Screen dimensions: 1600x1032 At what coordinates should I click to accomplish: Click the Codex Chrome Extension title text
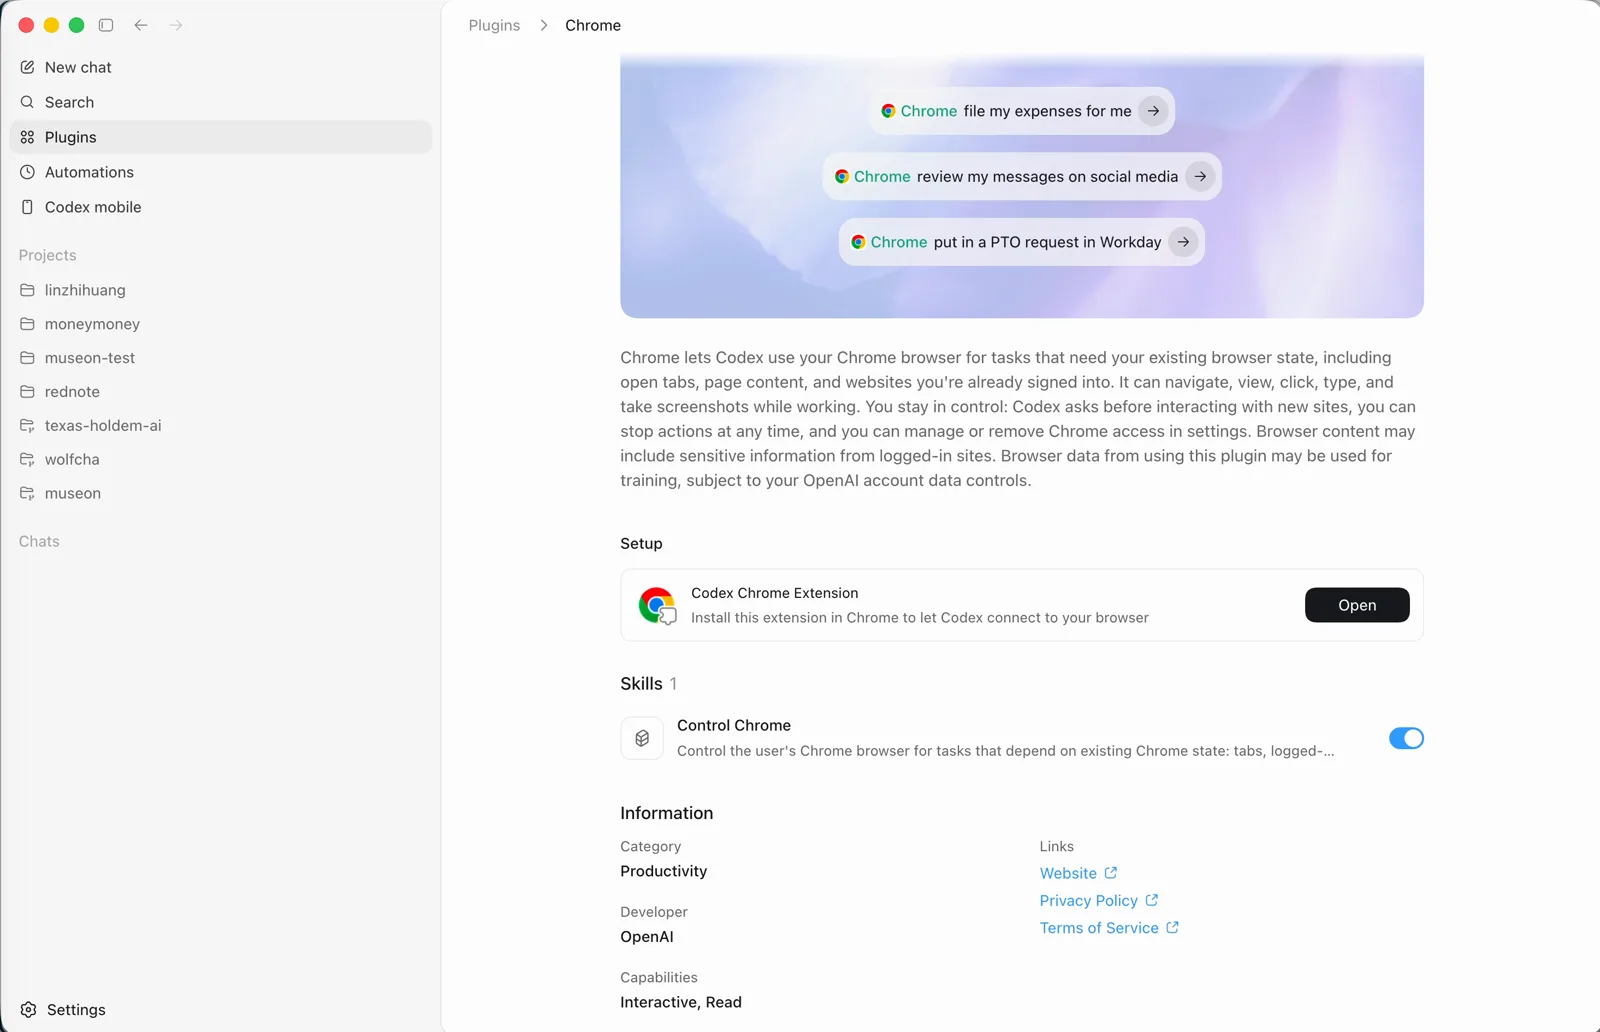[775, 593]
